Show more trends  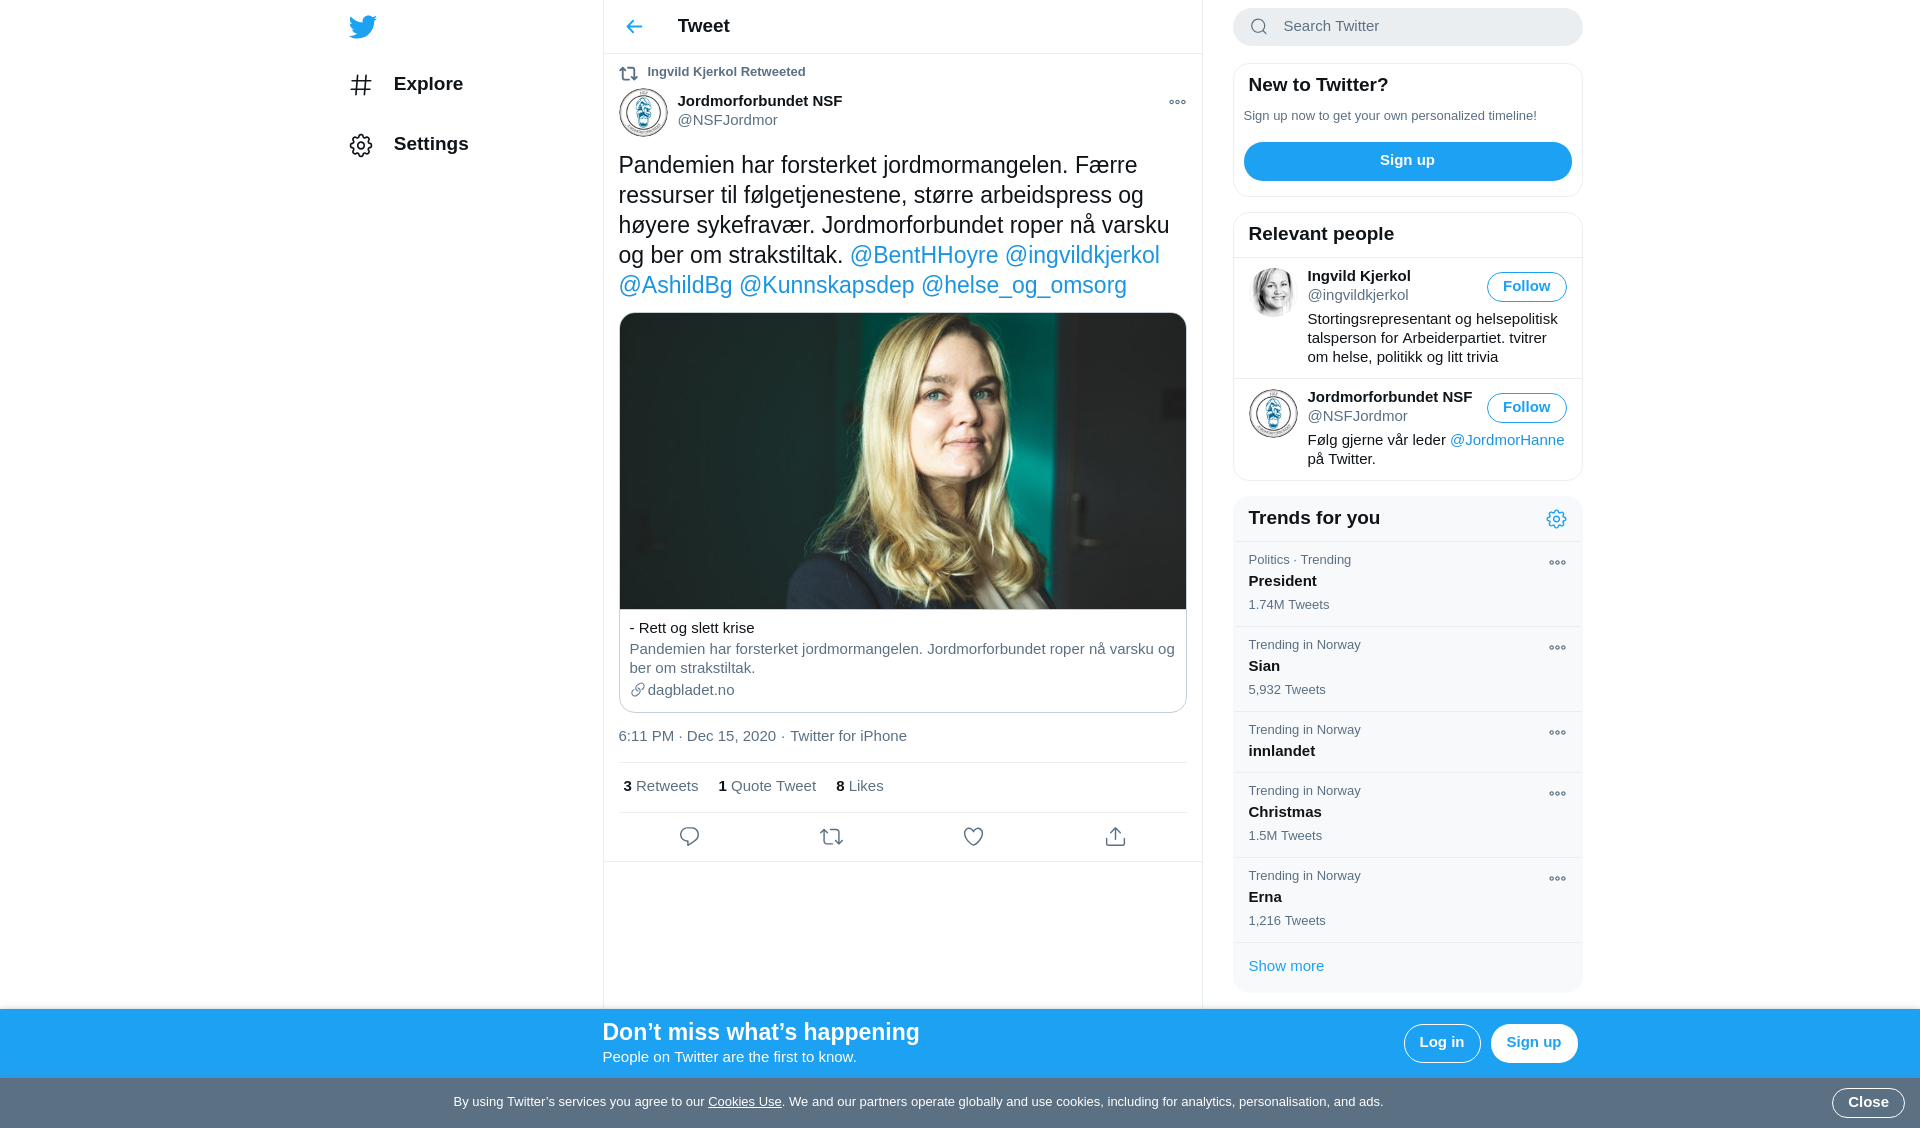(x=1286, y=966)
